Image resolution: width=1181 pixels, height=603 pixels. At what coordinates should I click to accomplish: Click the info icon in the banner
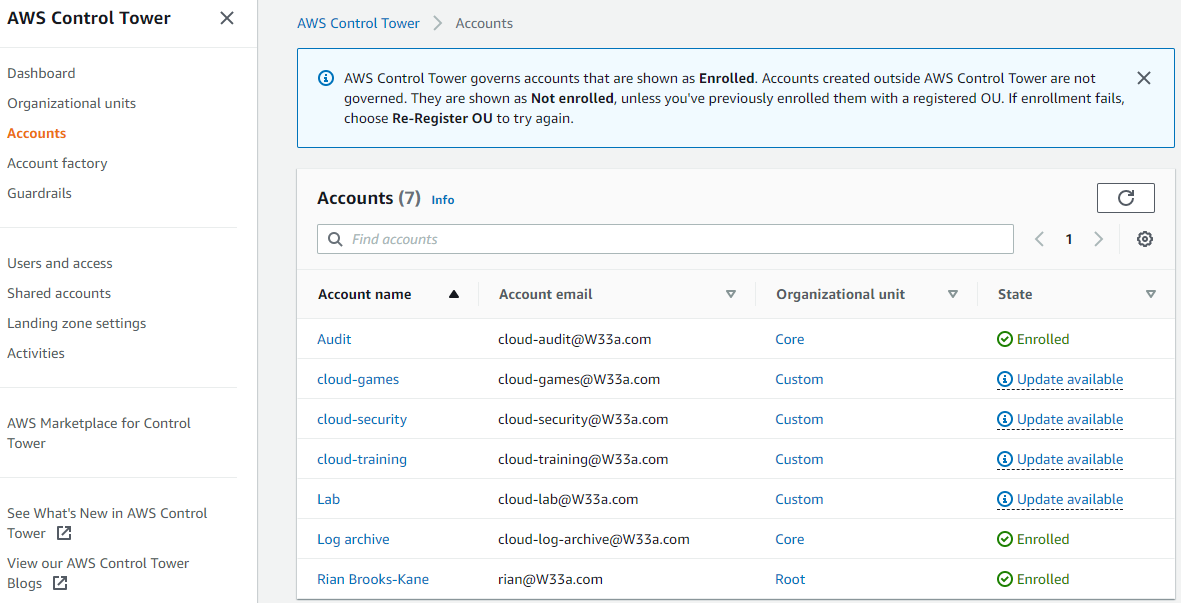pos(326,78)
